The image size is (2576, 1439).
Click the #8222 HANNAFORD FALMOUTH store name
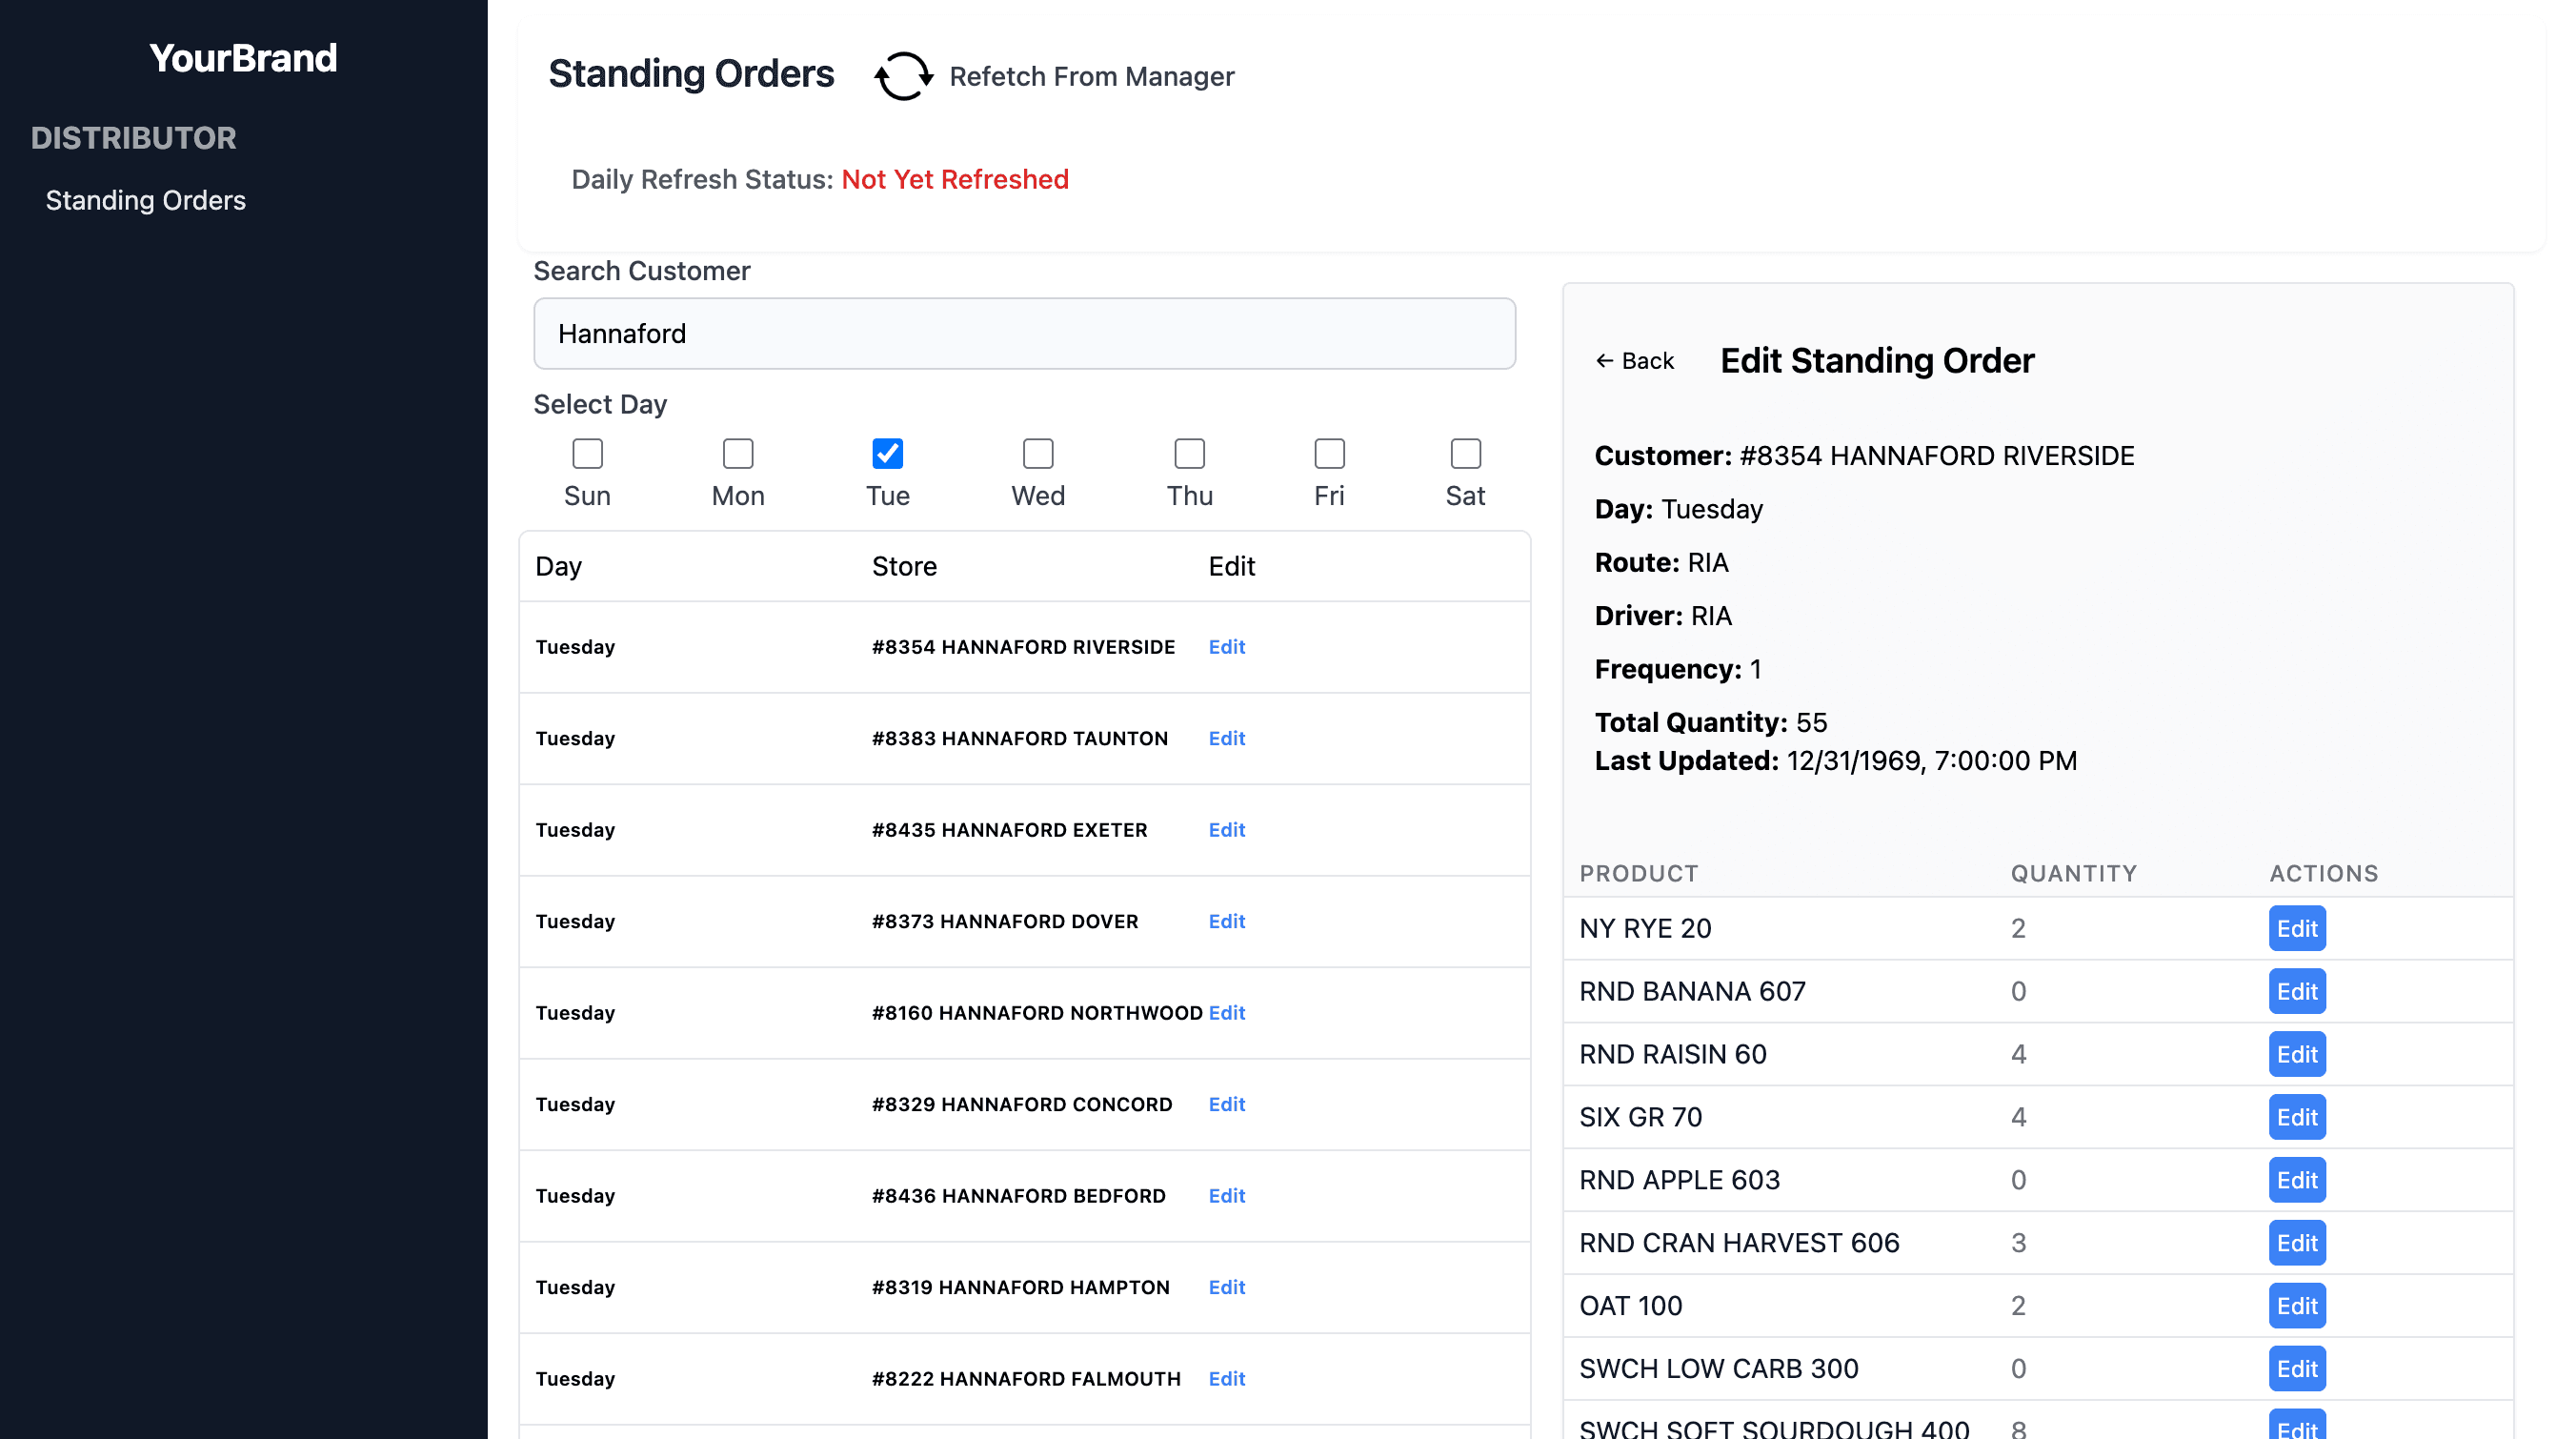1026,1379
